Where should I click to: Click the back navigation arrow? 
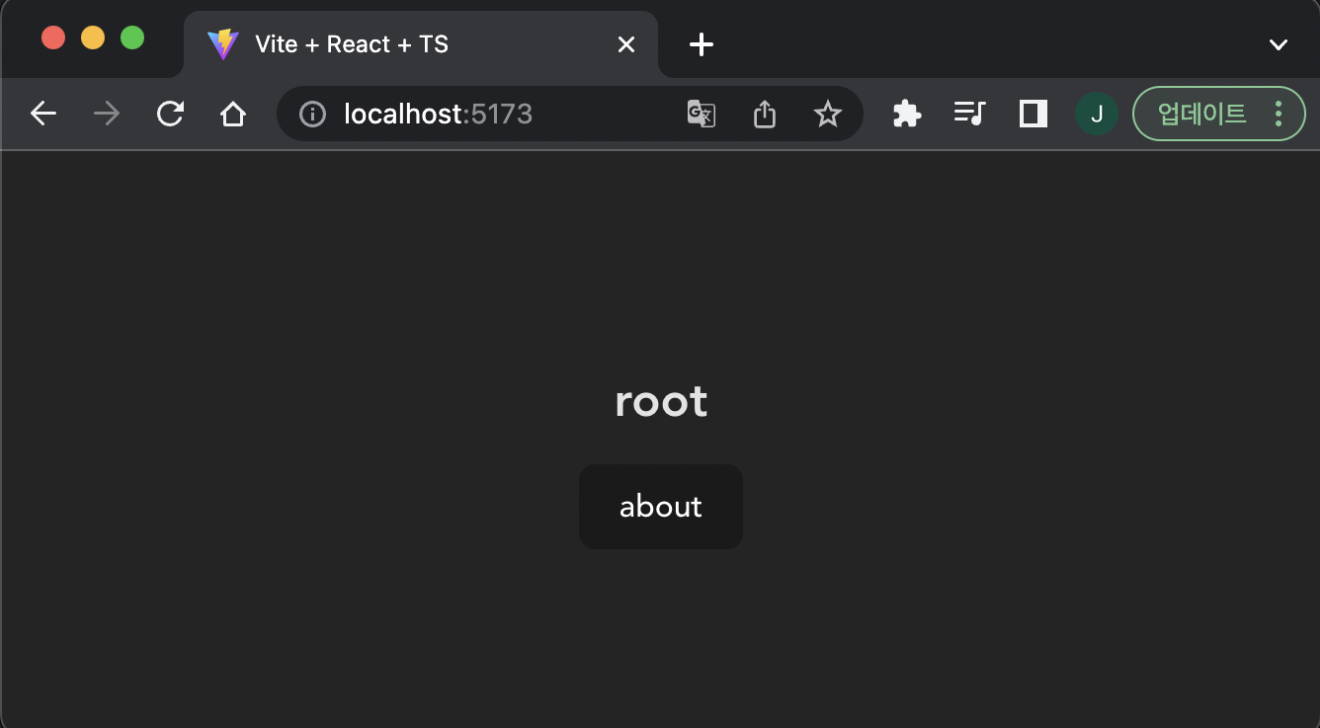(x=43, y=114)
